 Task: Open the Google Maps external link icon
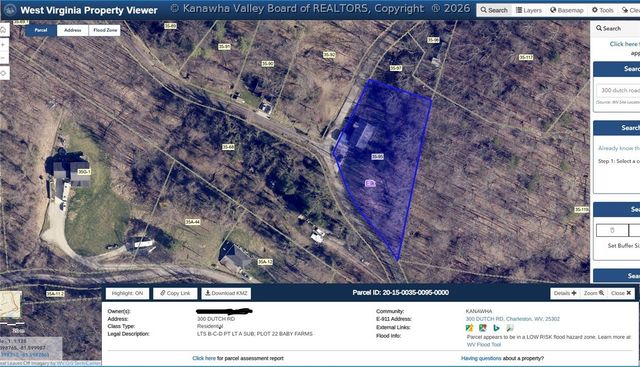[483, 327]
